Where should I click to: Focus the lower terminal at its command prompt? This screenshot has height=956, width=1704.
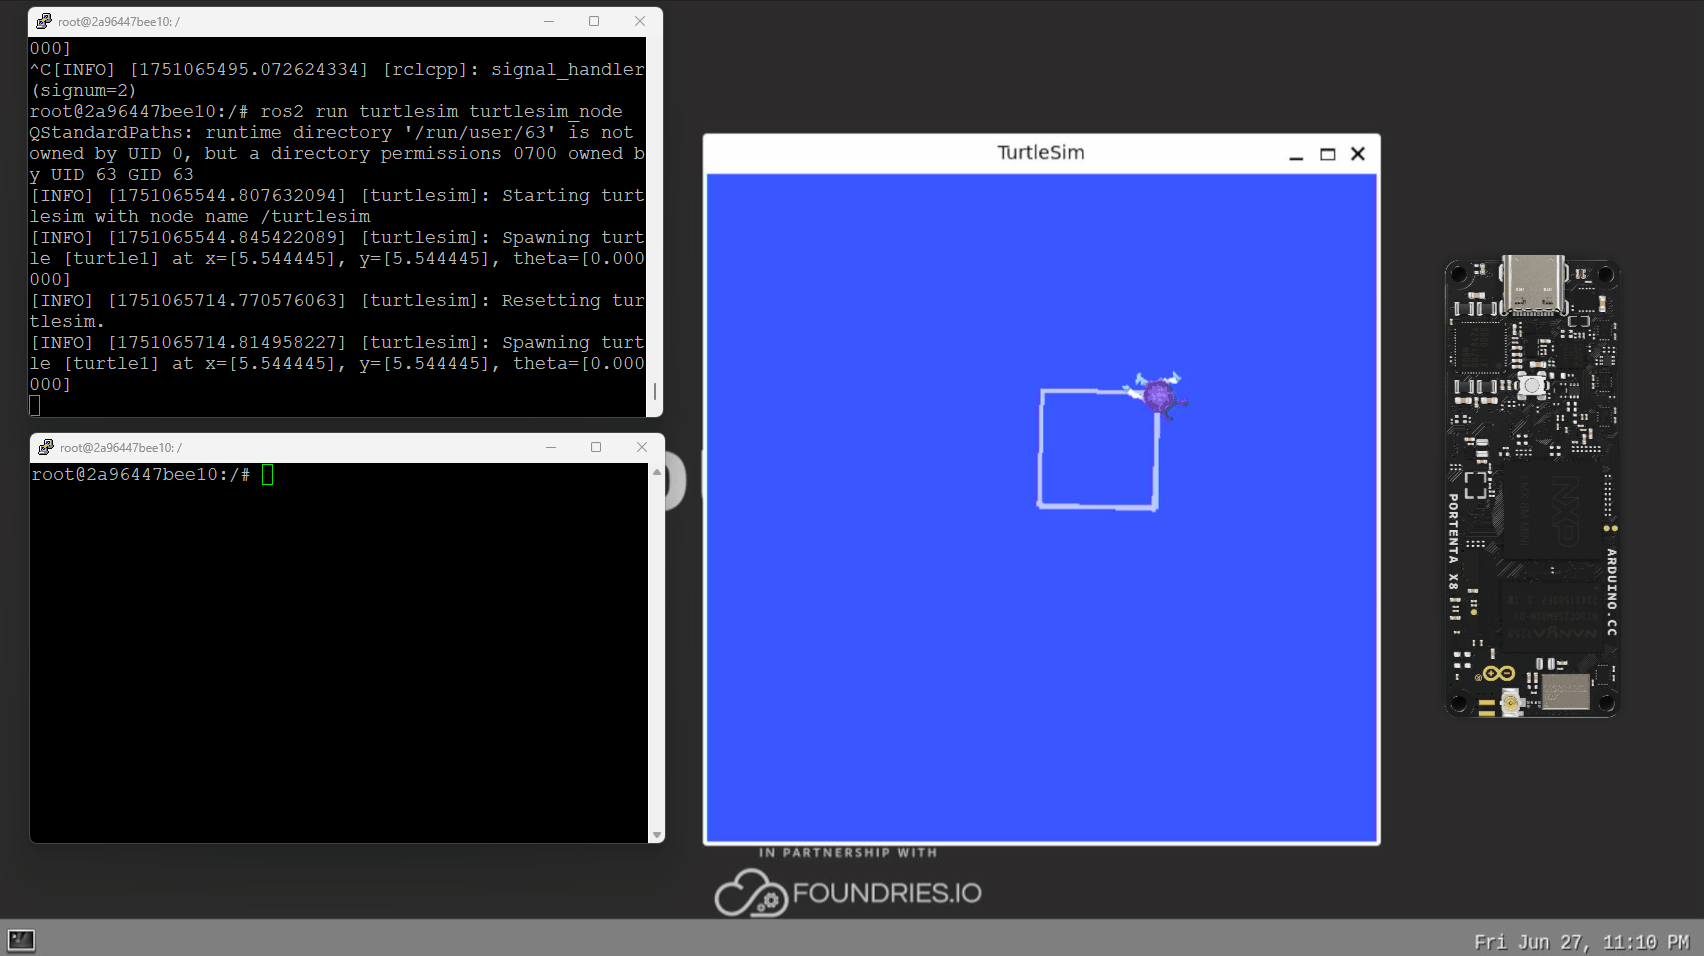pyautogui.click(x=267, y=475)
